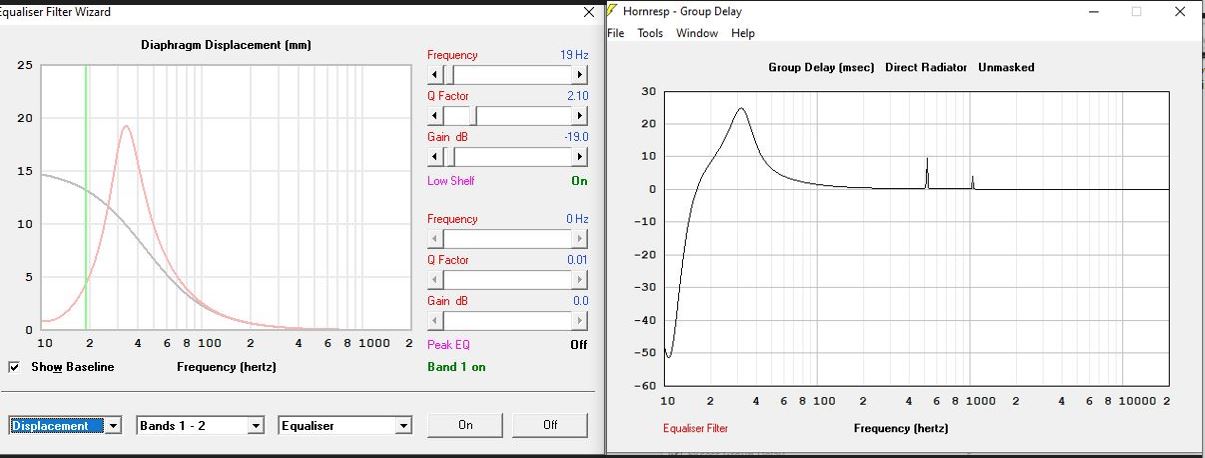1205x458 pixels.
Task: Open the Help menu in Hornresp
Action: tap(743, 33)
